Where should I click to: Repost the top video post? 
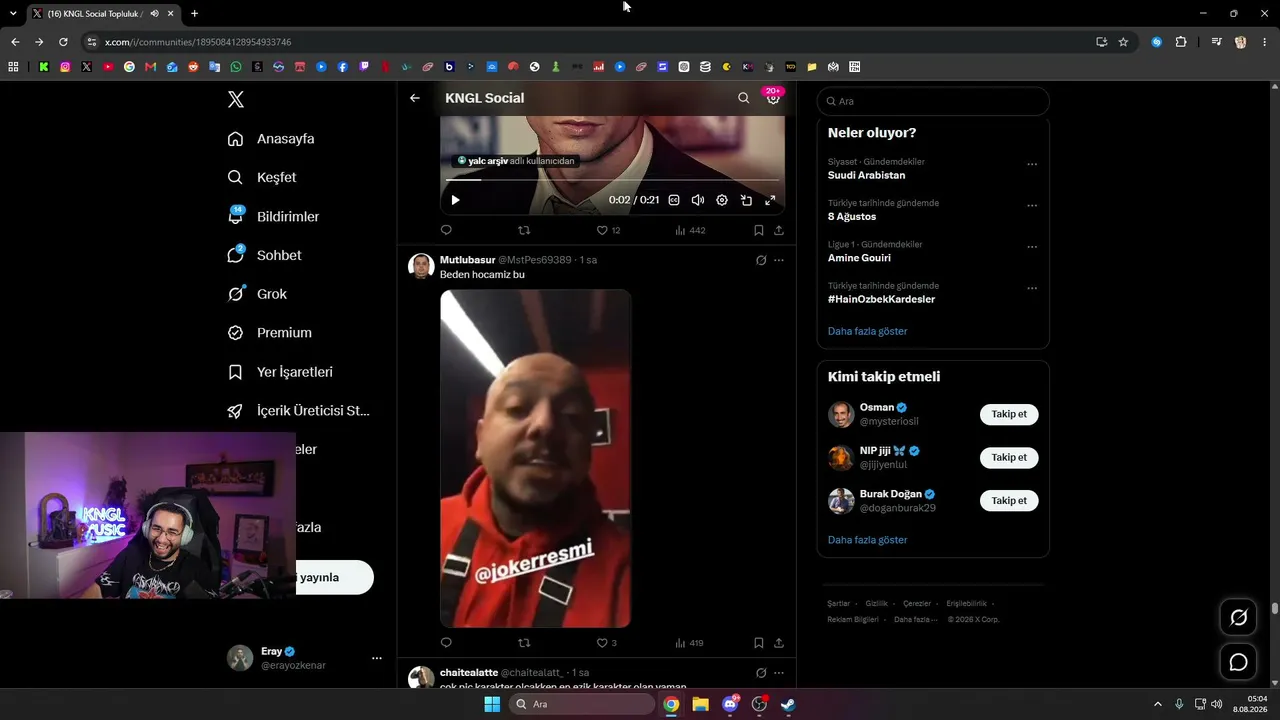pyautogui.click(x=524, y=230)
